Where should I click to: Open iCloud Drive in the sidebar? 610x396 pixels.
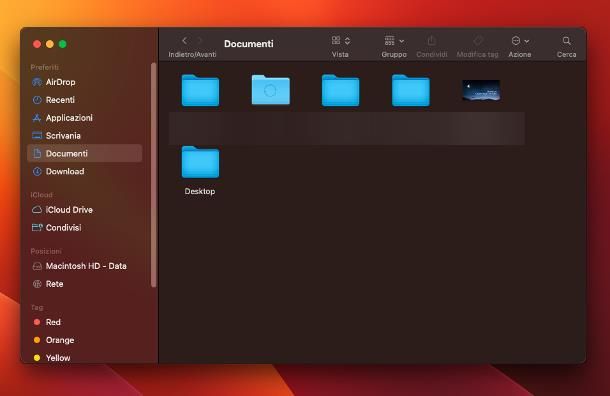(x=85, y=210)
